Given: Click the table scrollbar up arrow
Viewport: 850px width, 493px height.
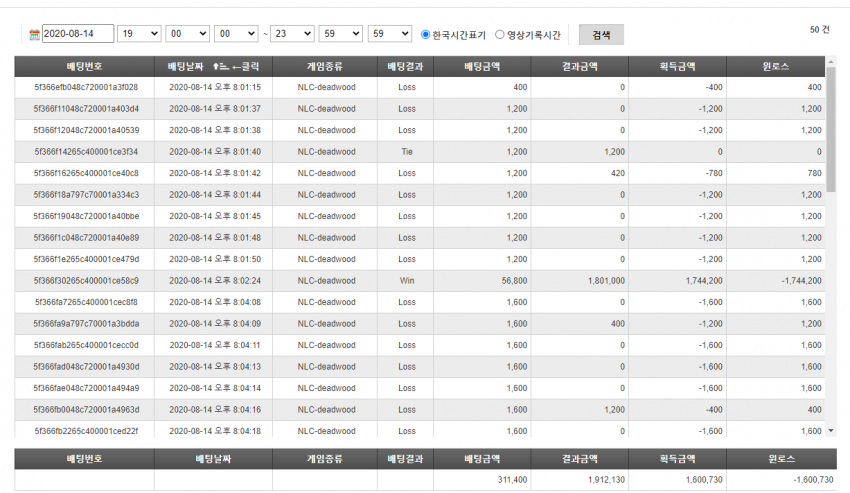Looking at the screenshot, I should [x=831, y=62].
